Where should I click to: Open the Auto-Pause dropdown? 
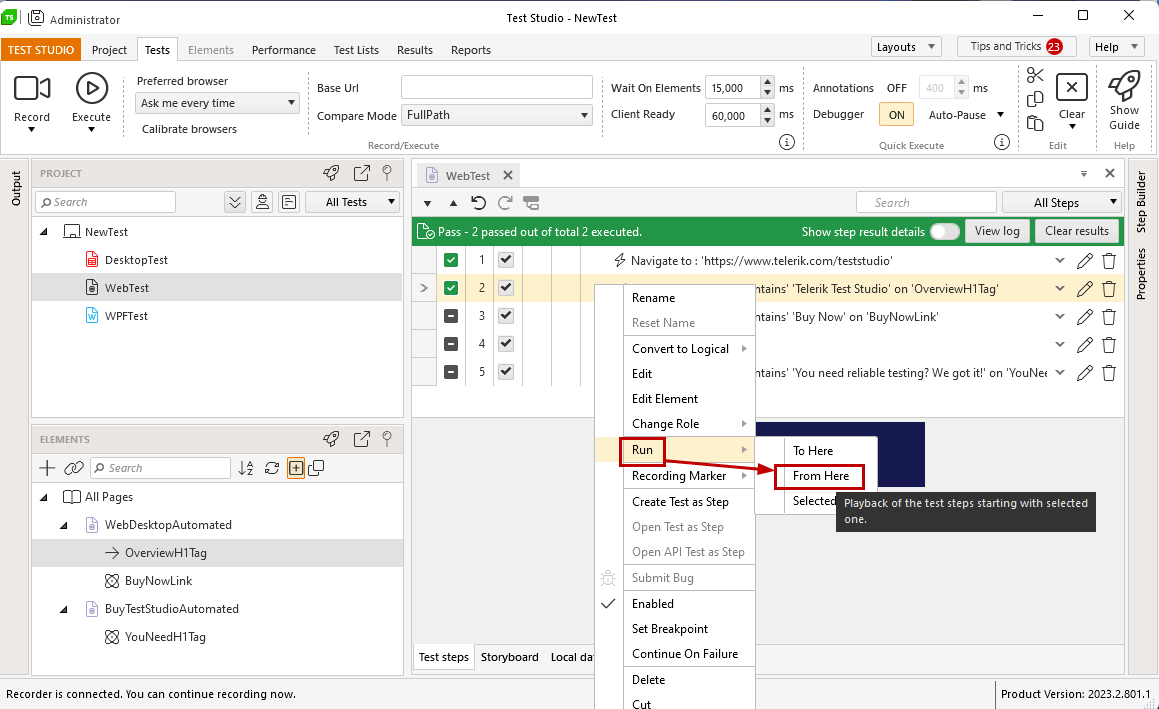1001,115
